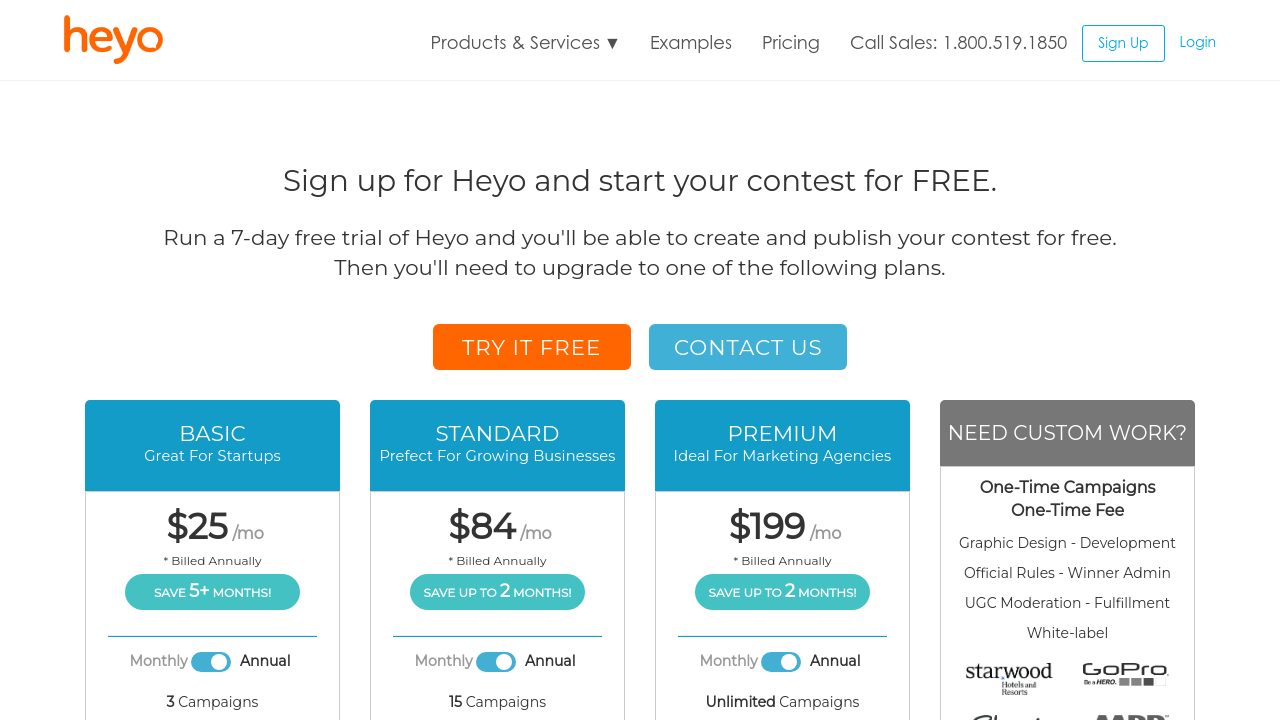This screenshot has height=720, width=1280.
Task: Toggle Basic plan Monthly/Annual billing switch
Action: click(211, 662)
